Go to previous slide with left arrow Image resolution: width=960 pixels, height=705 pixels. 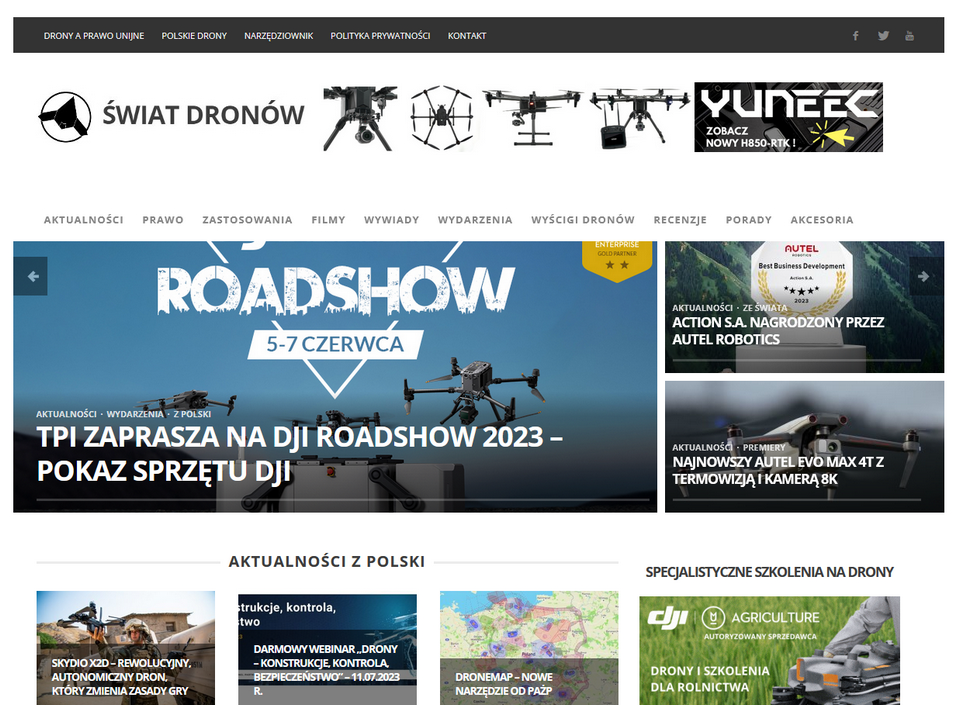(x=32, y=277)
